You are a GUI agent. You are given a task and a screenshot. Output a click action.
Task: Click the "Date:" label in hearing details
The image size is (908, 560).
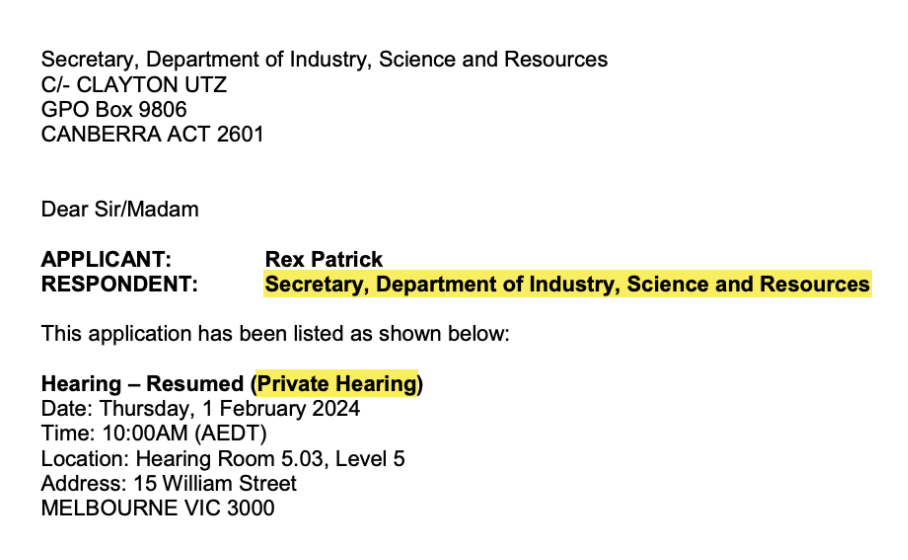coord(63,409)
